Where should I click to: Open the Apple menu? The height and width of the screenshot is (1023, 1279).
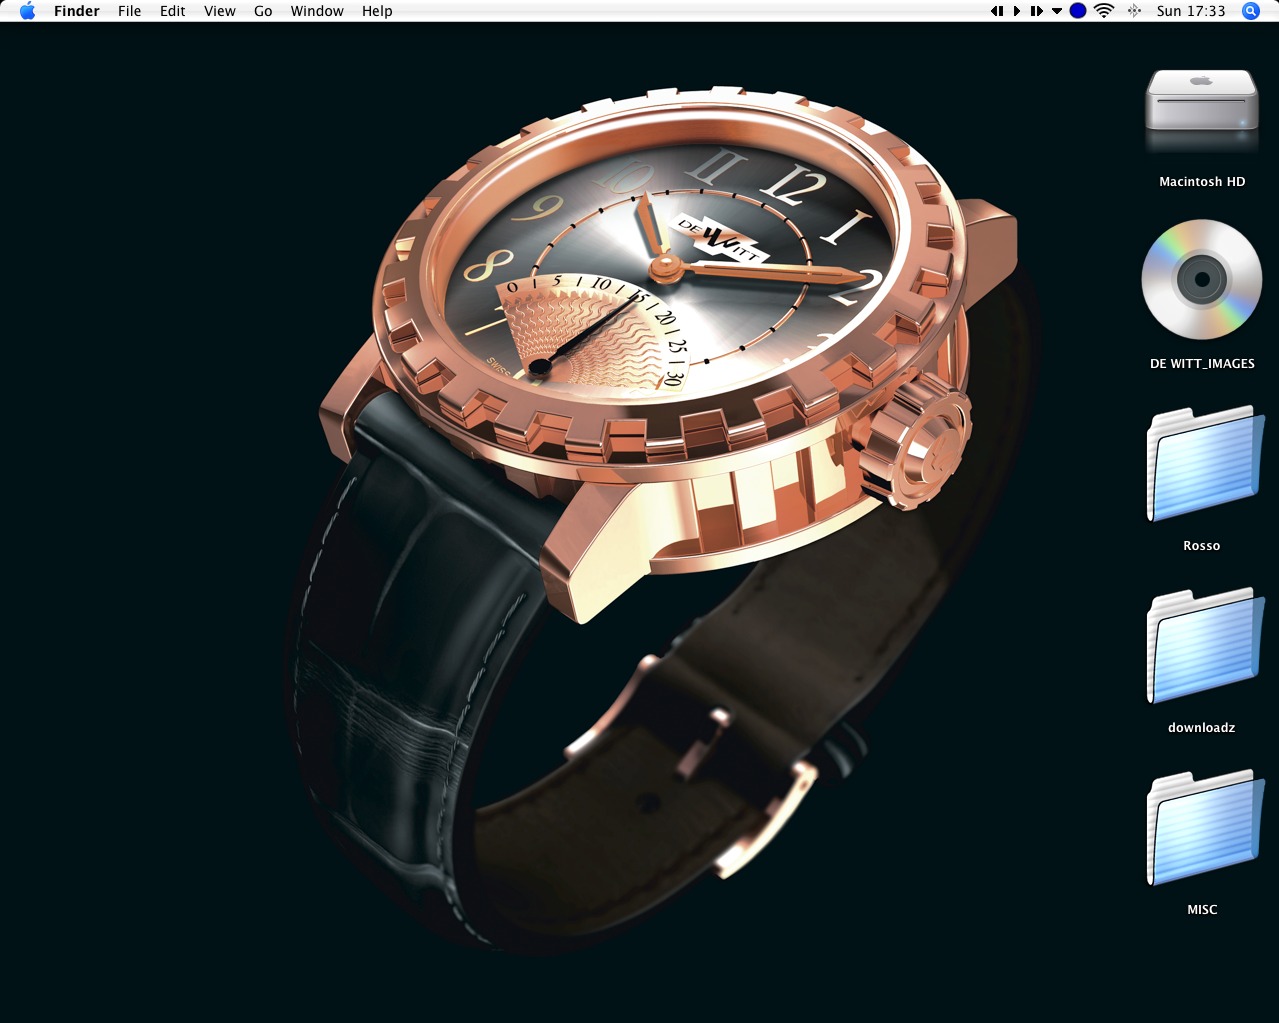pyautogui.click(x=27, y=11)
